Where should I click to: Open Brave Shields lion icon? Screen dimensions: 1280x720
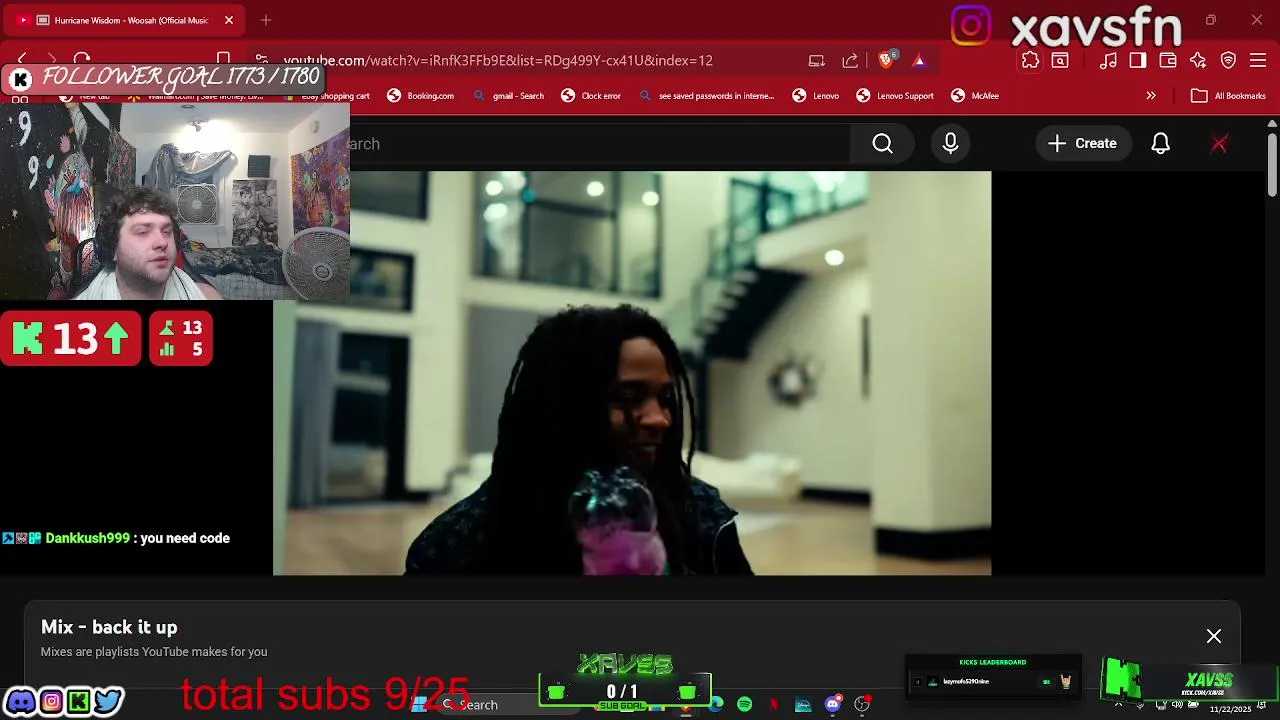point(885,60)
